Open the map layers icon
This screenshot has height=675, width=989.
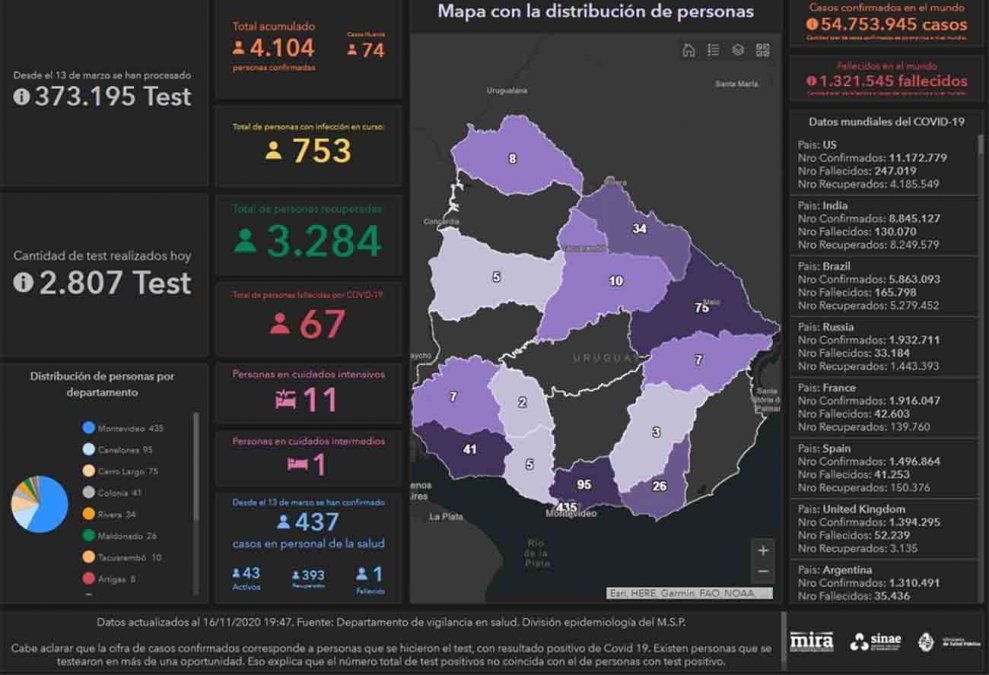click(738, 50)
